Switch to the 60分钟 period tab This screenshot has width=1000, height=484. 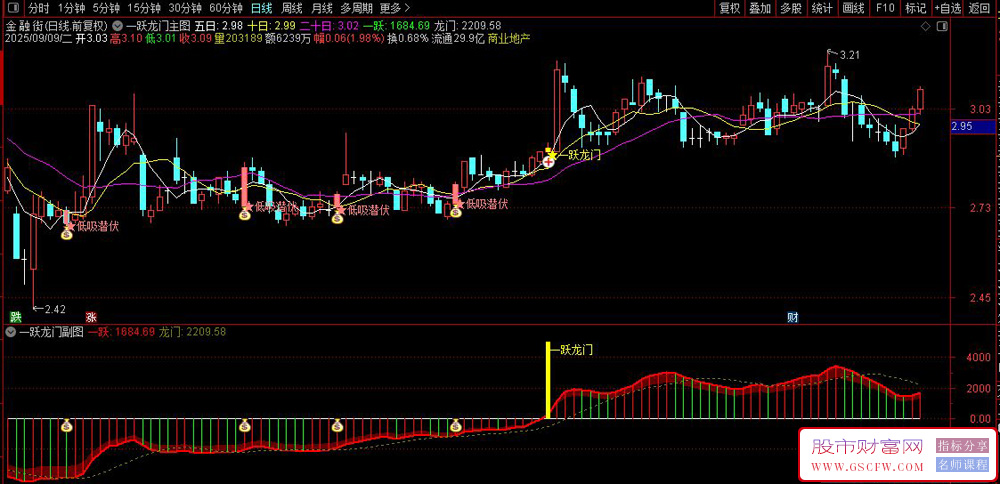click(226, 8)
